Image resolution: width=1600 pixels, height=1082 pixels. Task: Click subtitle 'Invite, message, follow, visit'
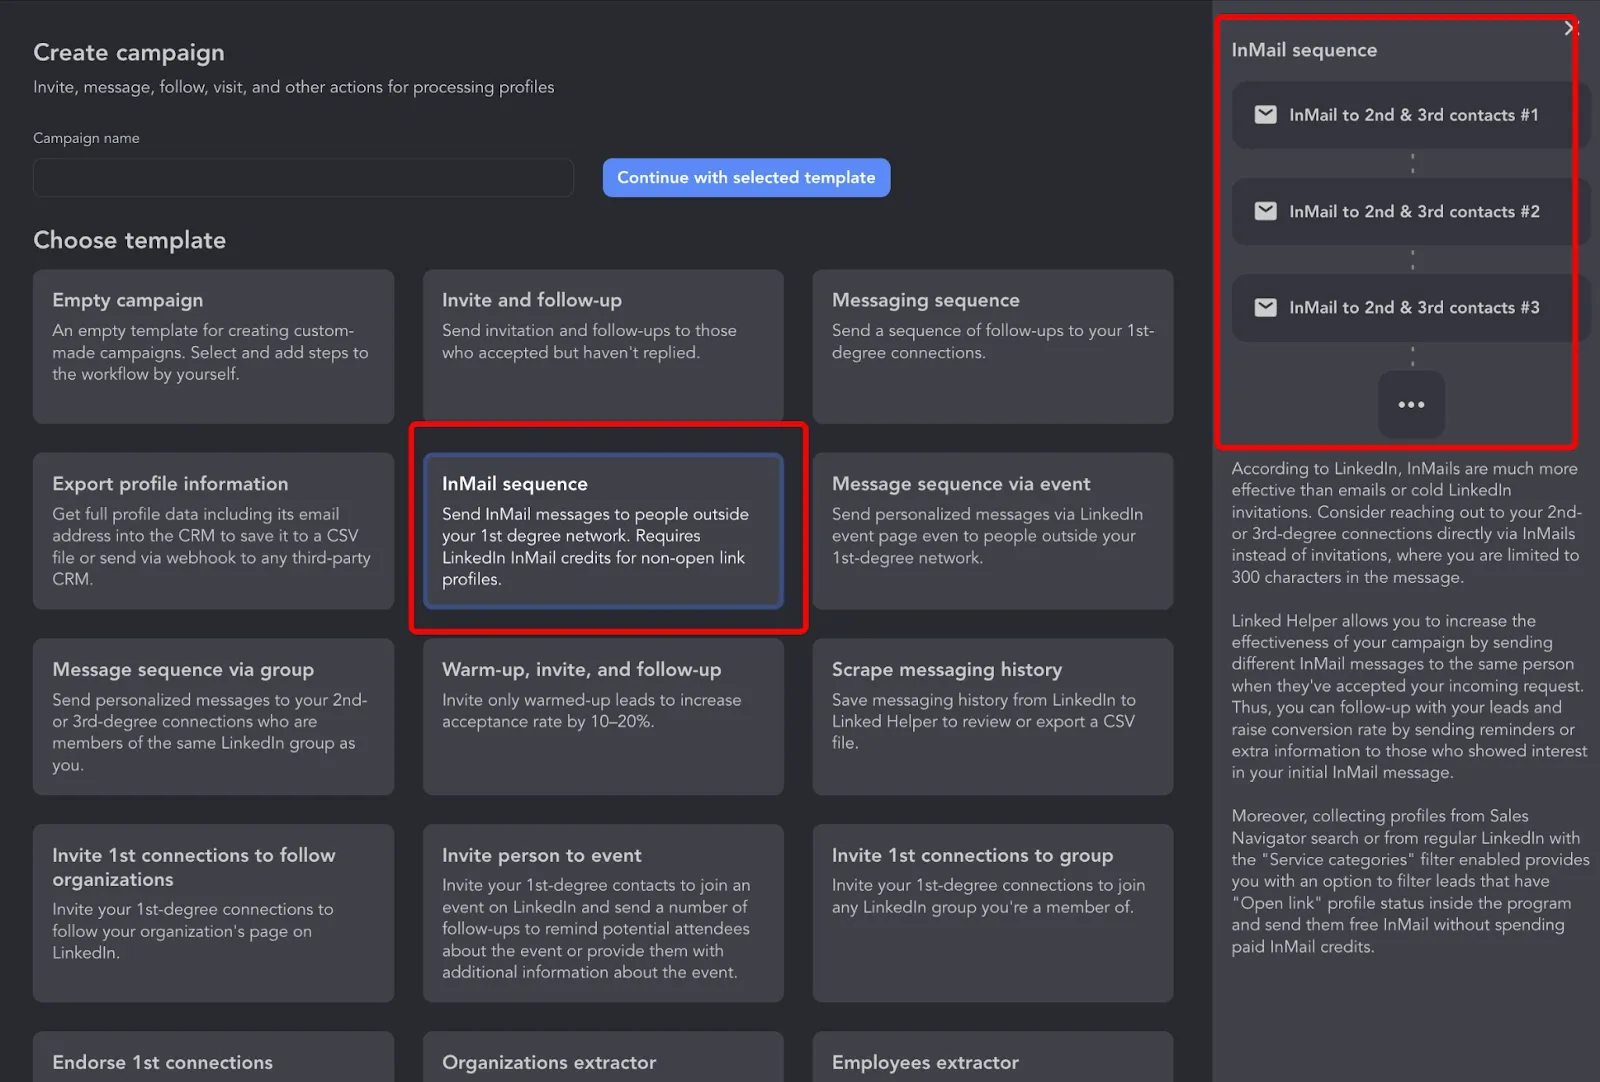click(x=293, y=87)
